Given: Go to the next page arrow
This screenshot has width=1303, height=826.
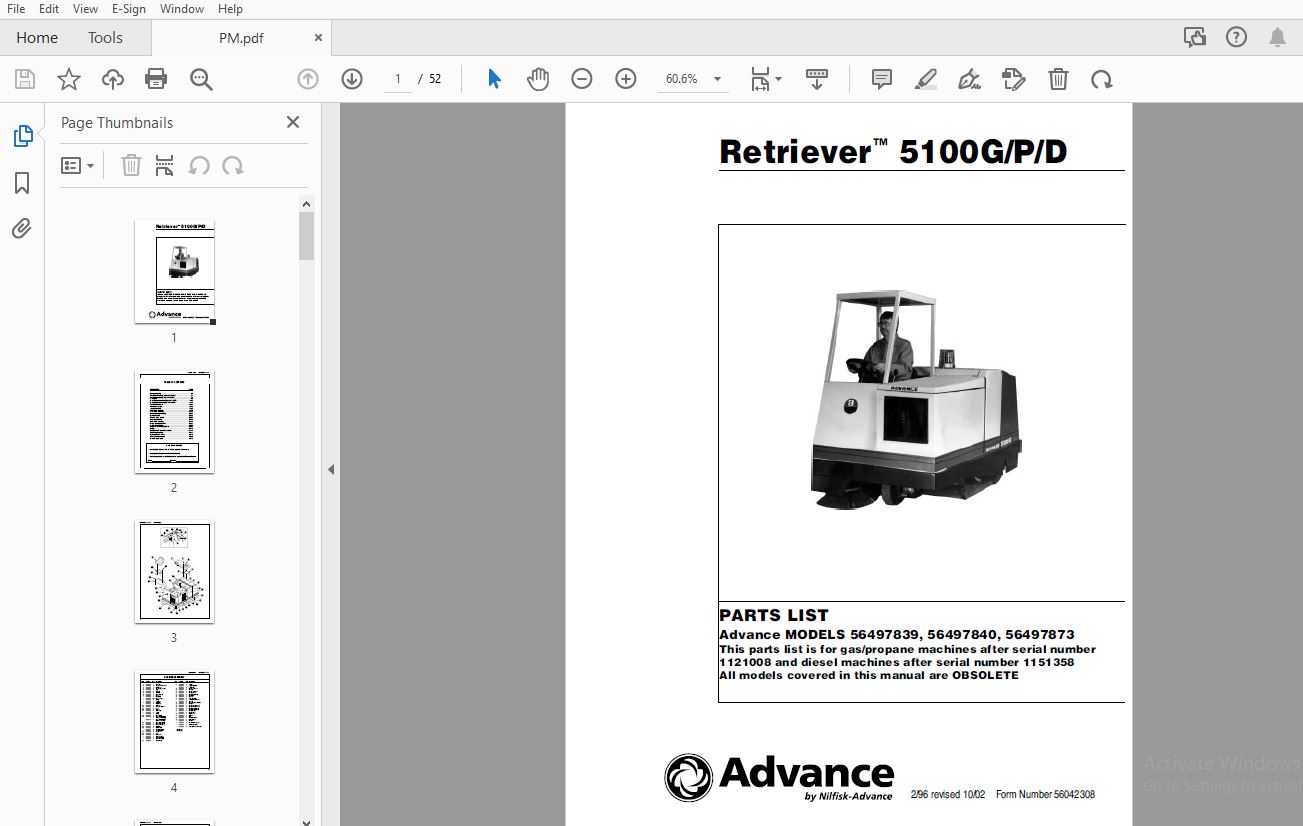Looking at the screenshot, I should pyautogui.click(x=352, y=79).
